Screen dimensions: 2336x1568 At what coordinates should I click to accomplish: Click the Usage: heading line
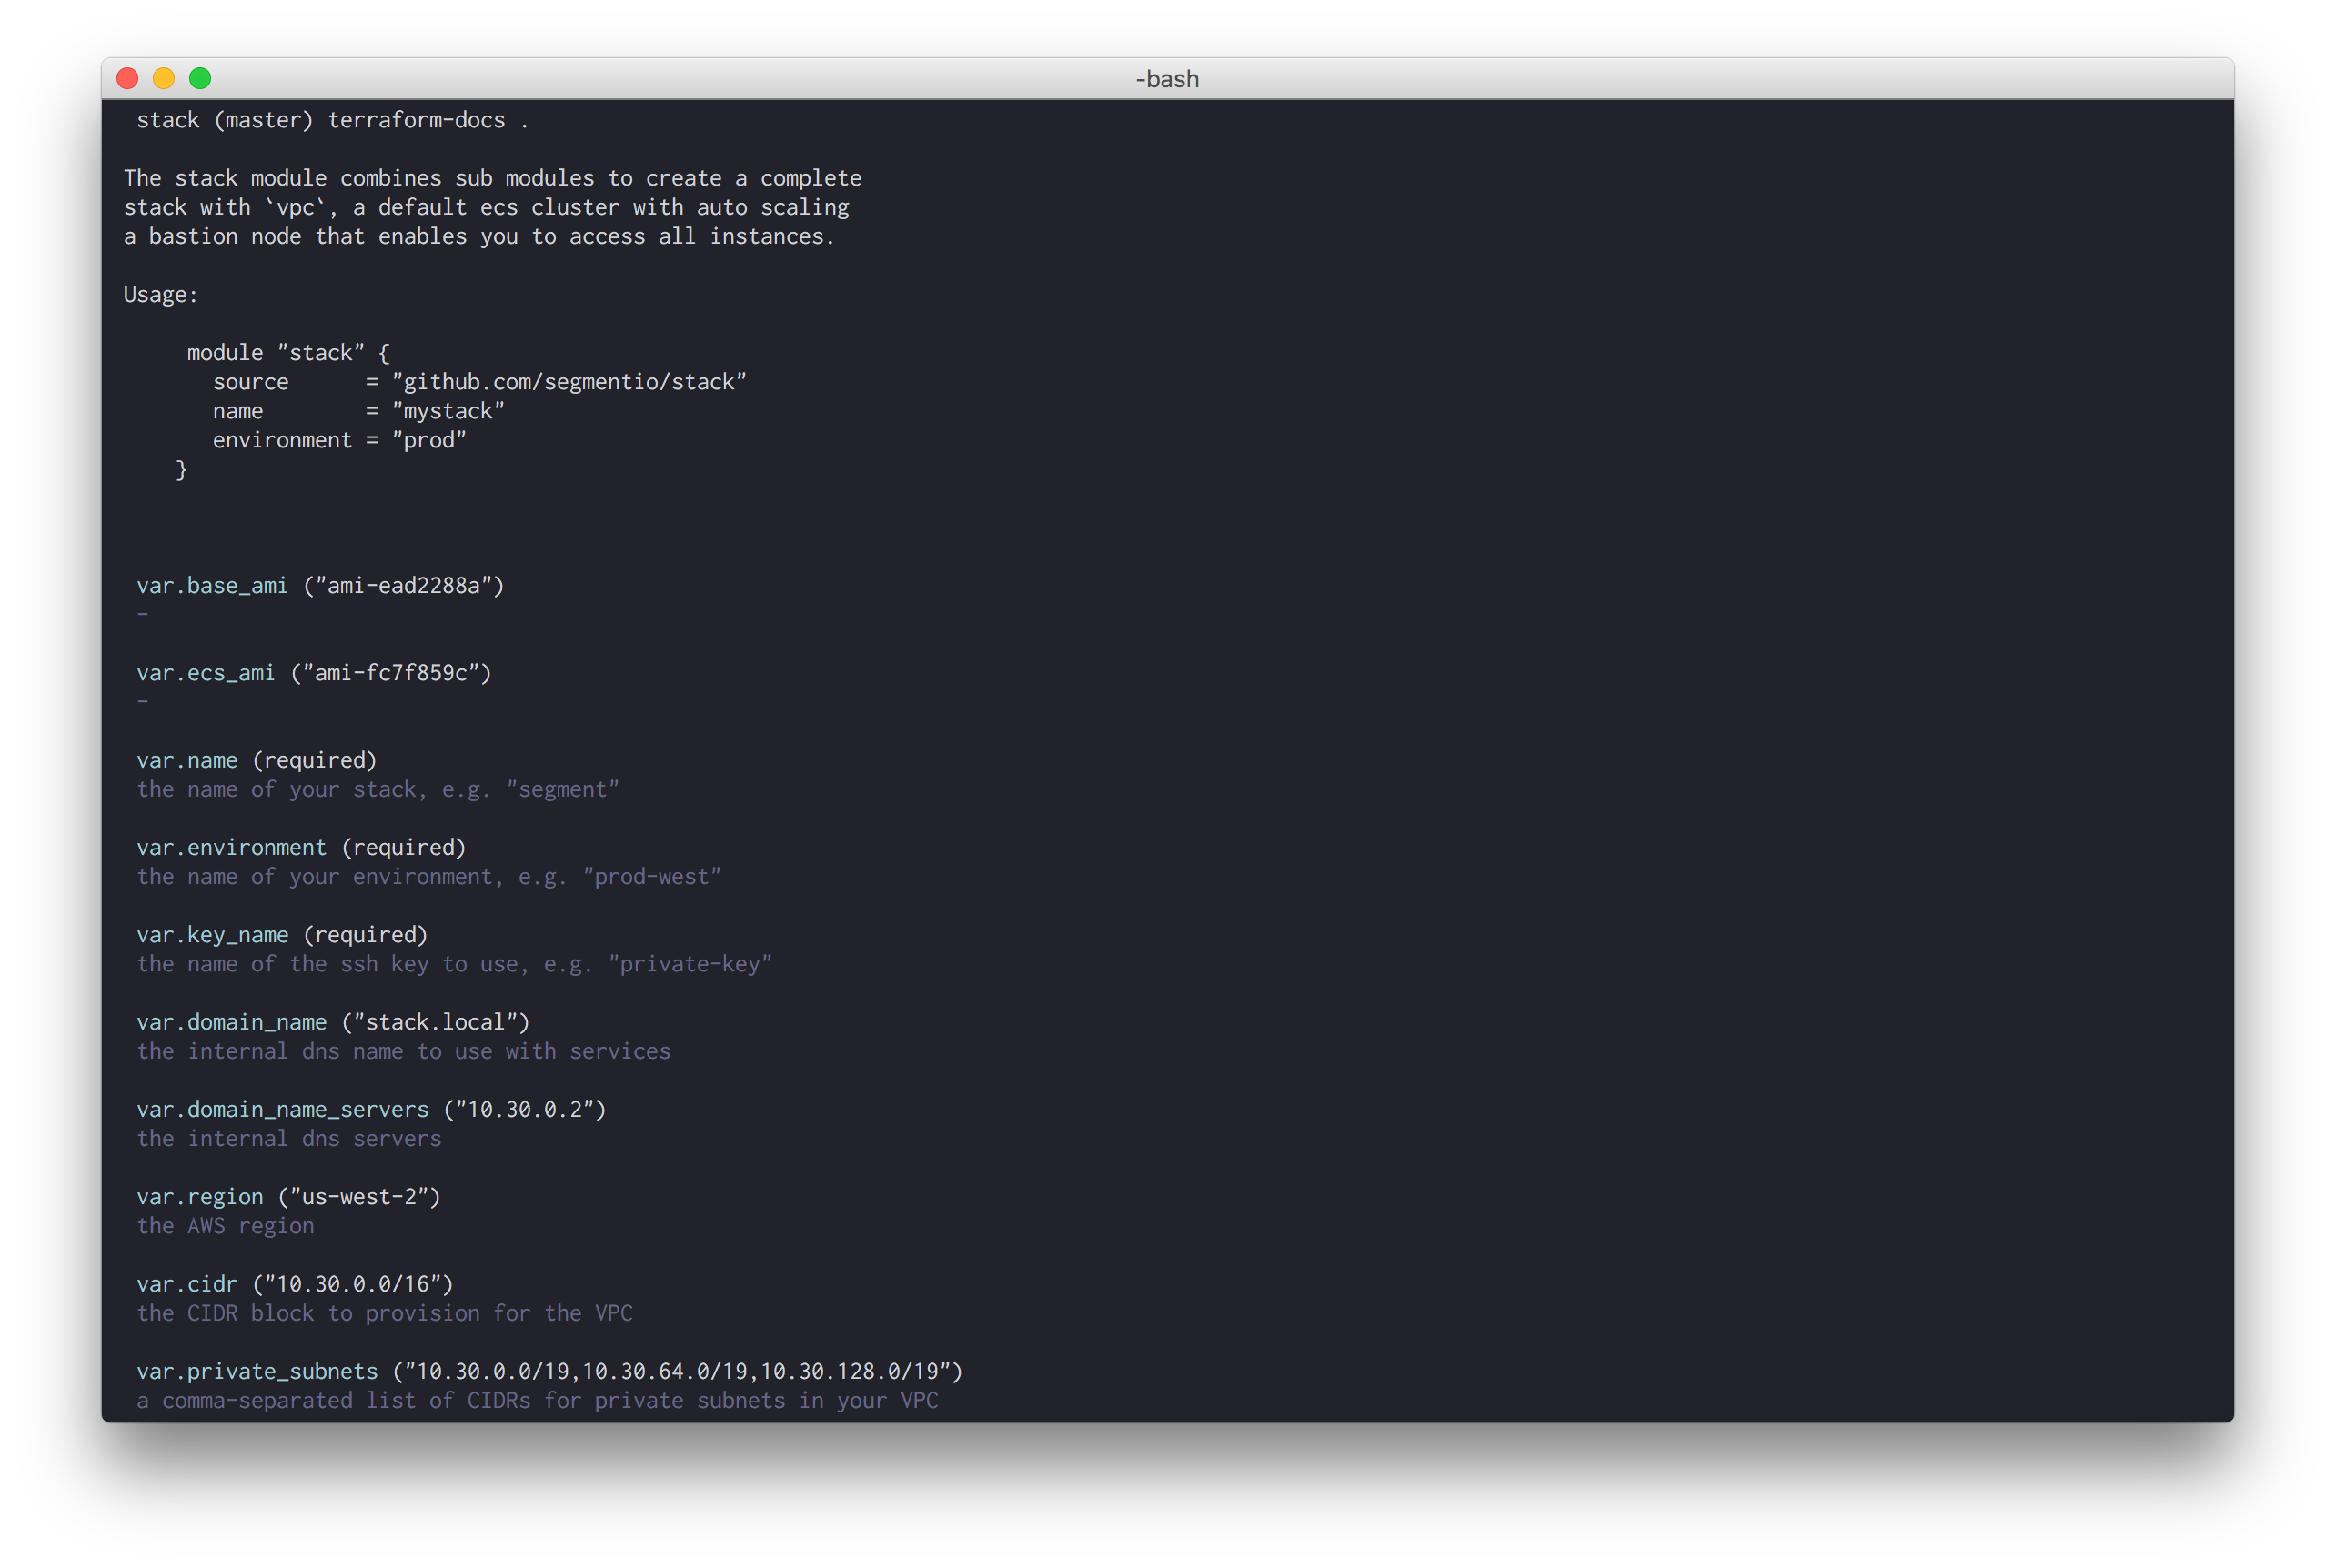pos(161,295)
